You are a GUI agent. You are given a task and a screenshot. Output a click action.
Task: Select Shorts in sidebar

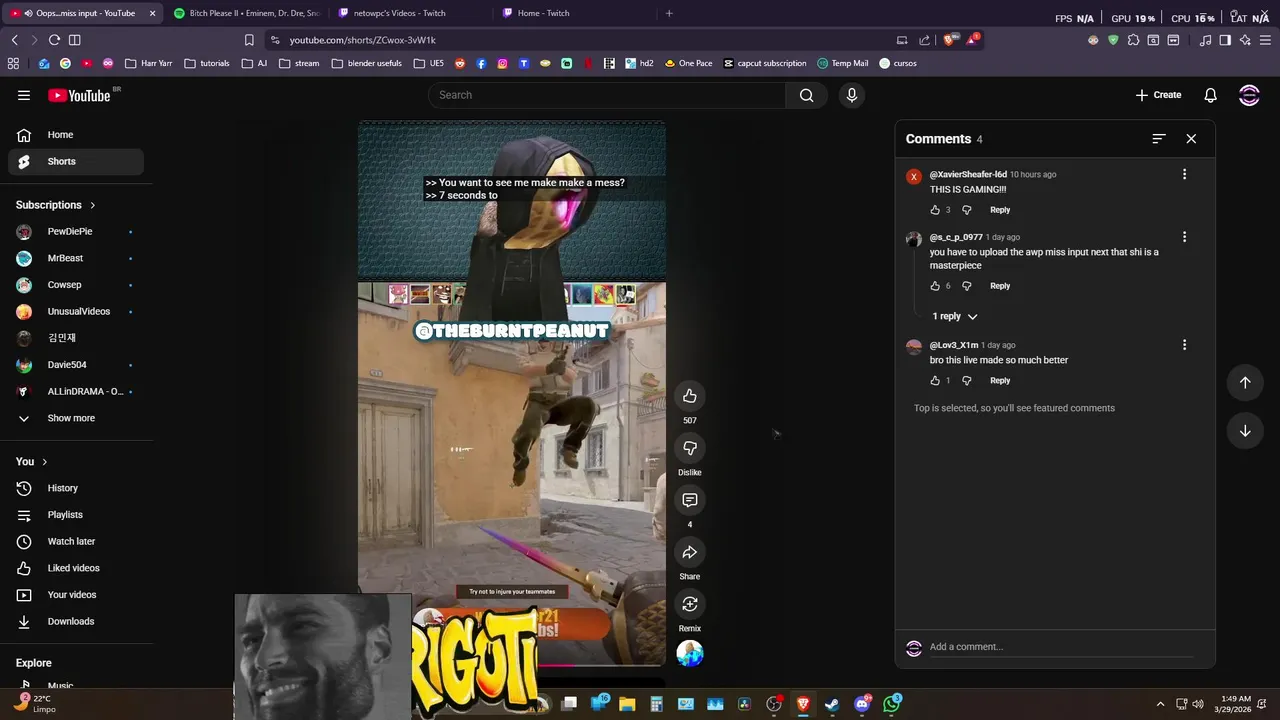click(76, 161)
